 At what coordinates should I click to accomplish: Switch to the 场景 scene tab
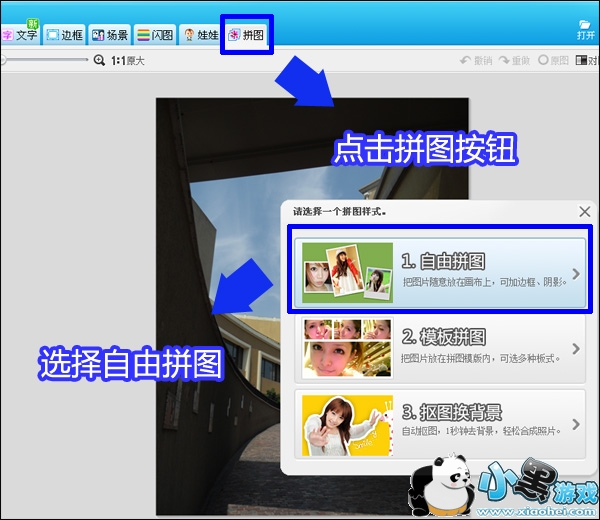[109, 35]
